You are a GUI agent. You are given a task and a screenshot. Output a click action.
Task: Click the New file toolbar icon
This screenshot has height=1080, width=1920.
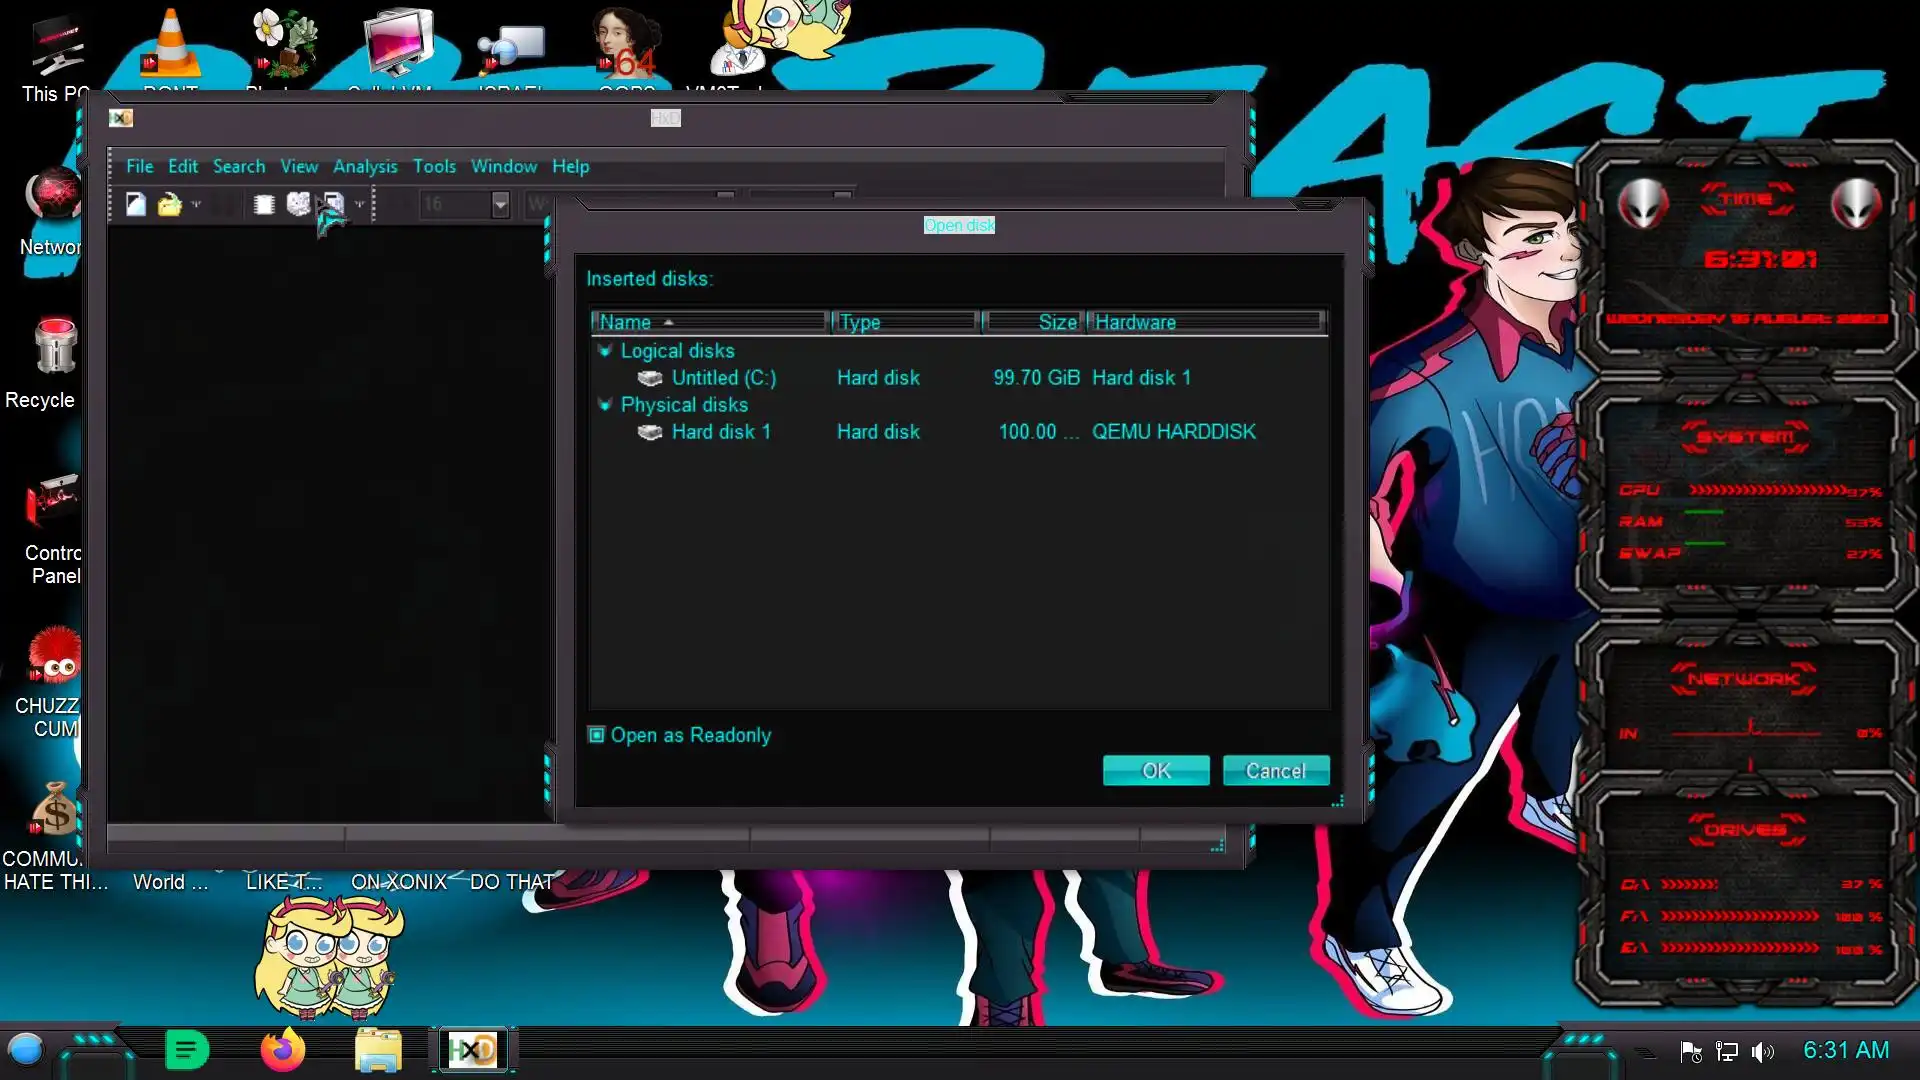[136, 205]
